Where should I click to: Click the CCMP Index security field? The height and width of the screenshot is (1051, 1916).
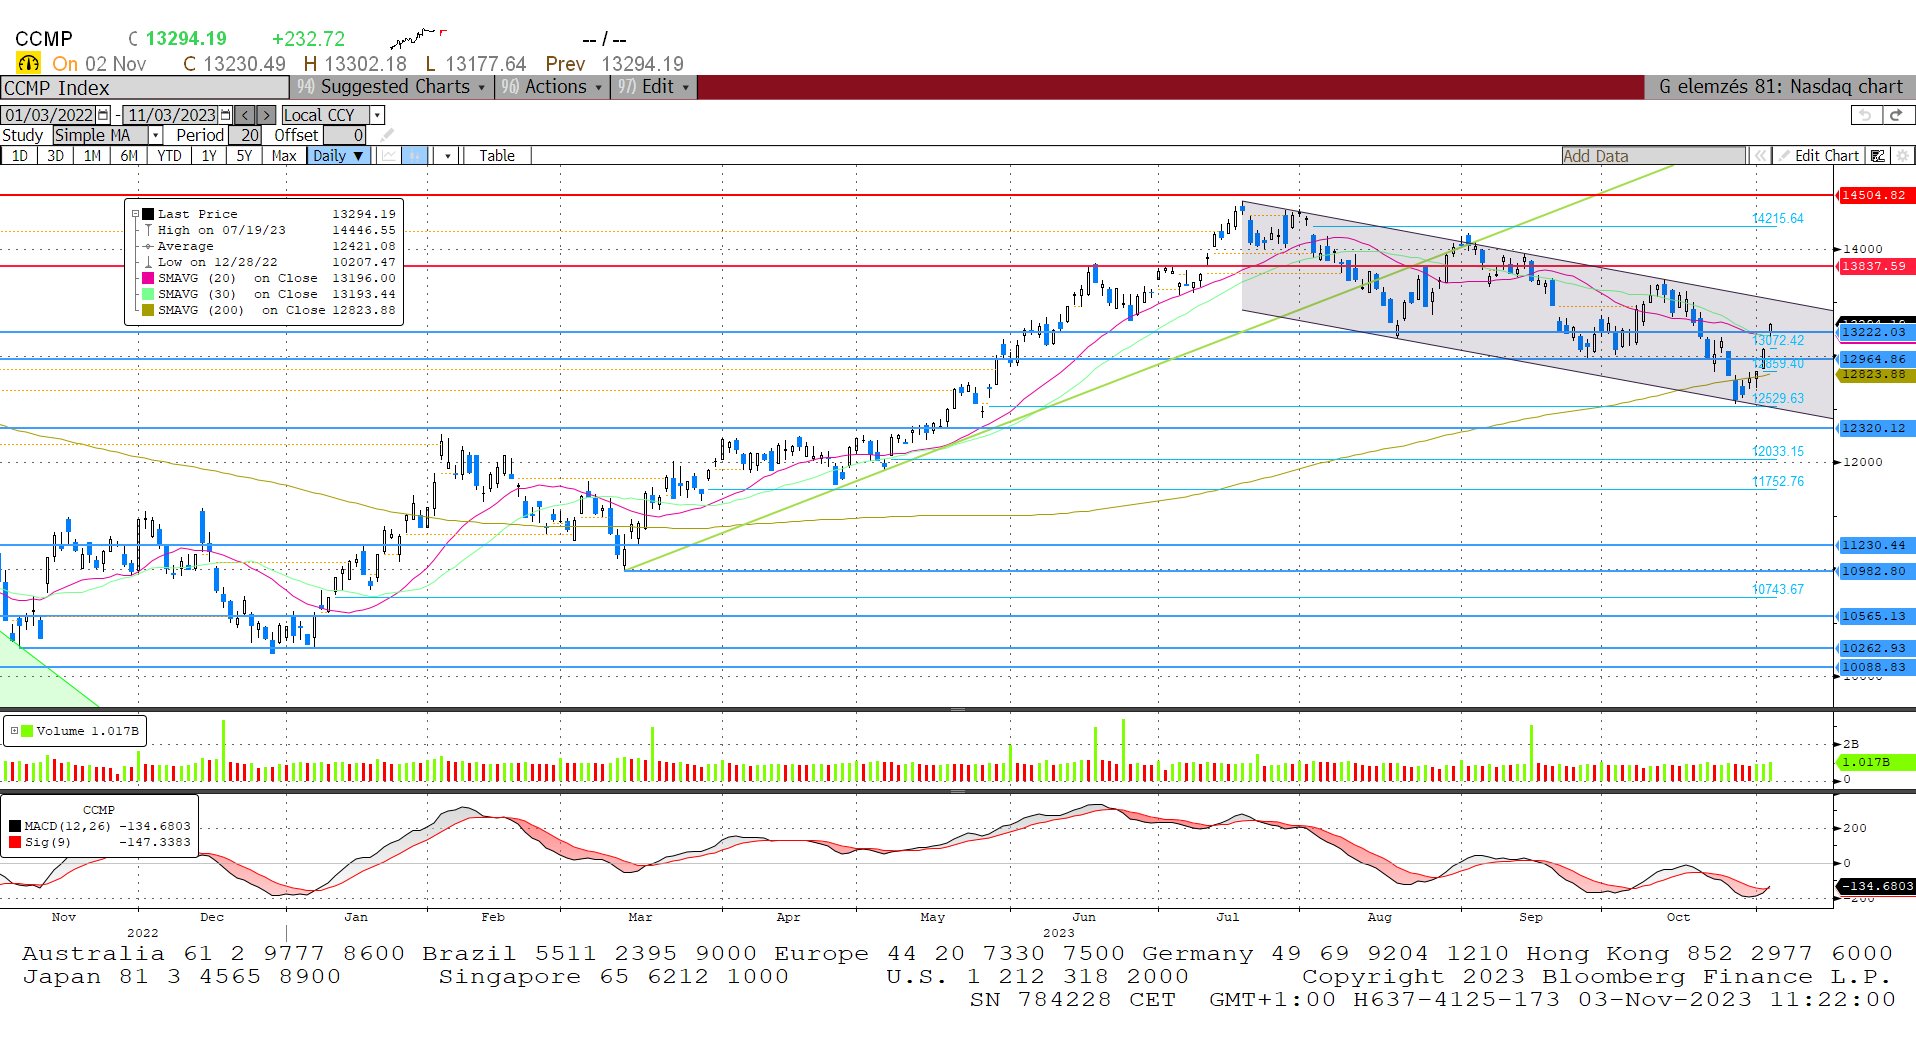tap(145, 88)
